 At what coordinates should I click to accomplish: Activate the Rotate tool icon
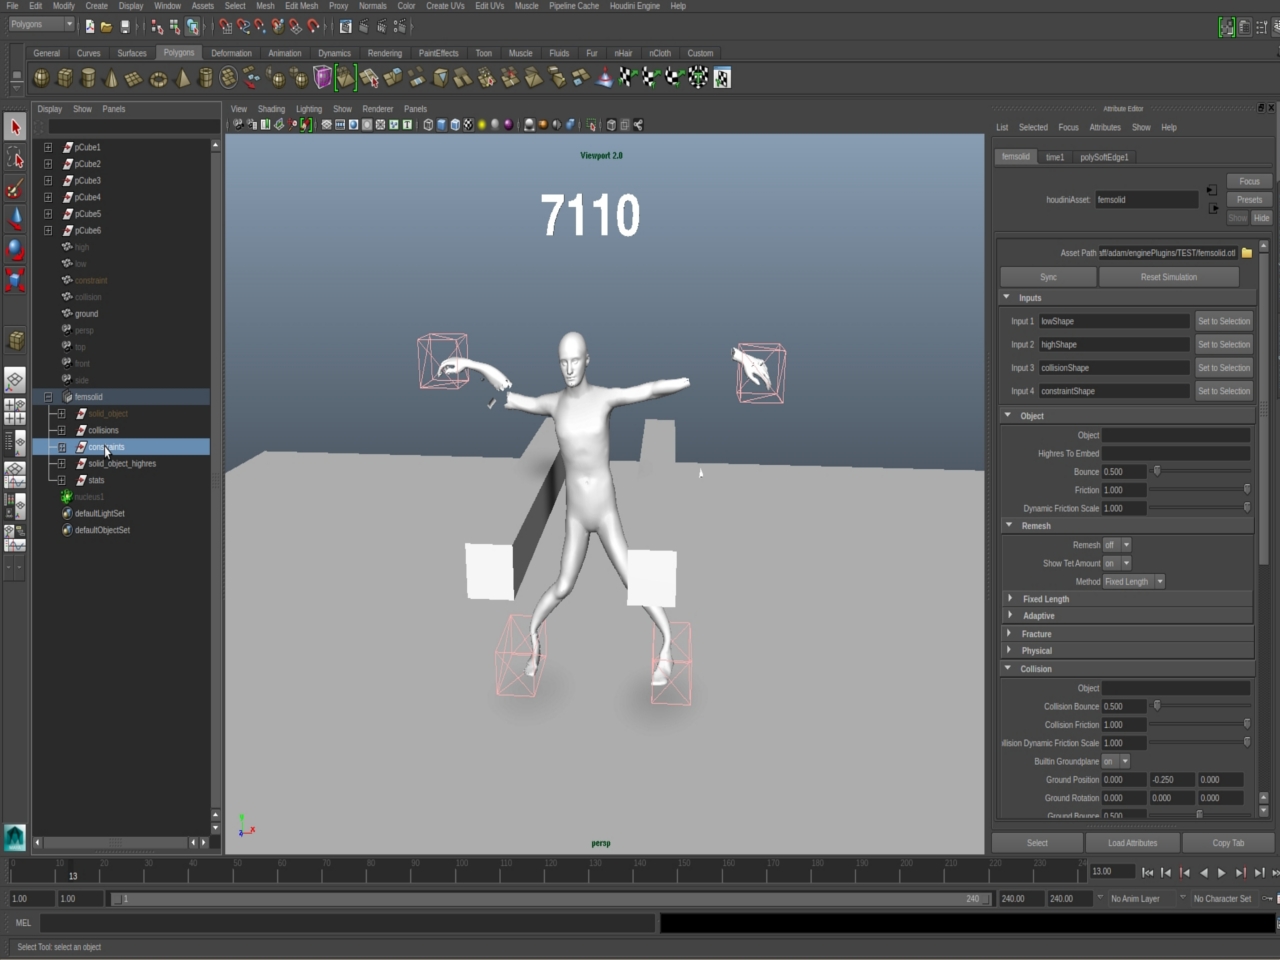15,249
